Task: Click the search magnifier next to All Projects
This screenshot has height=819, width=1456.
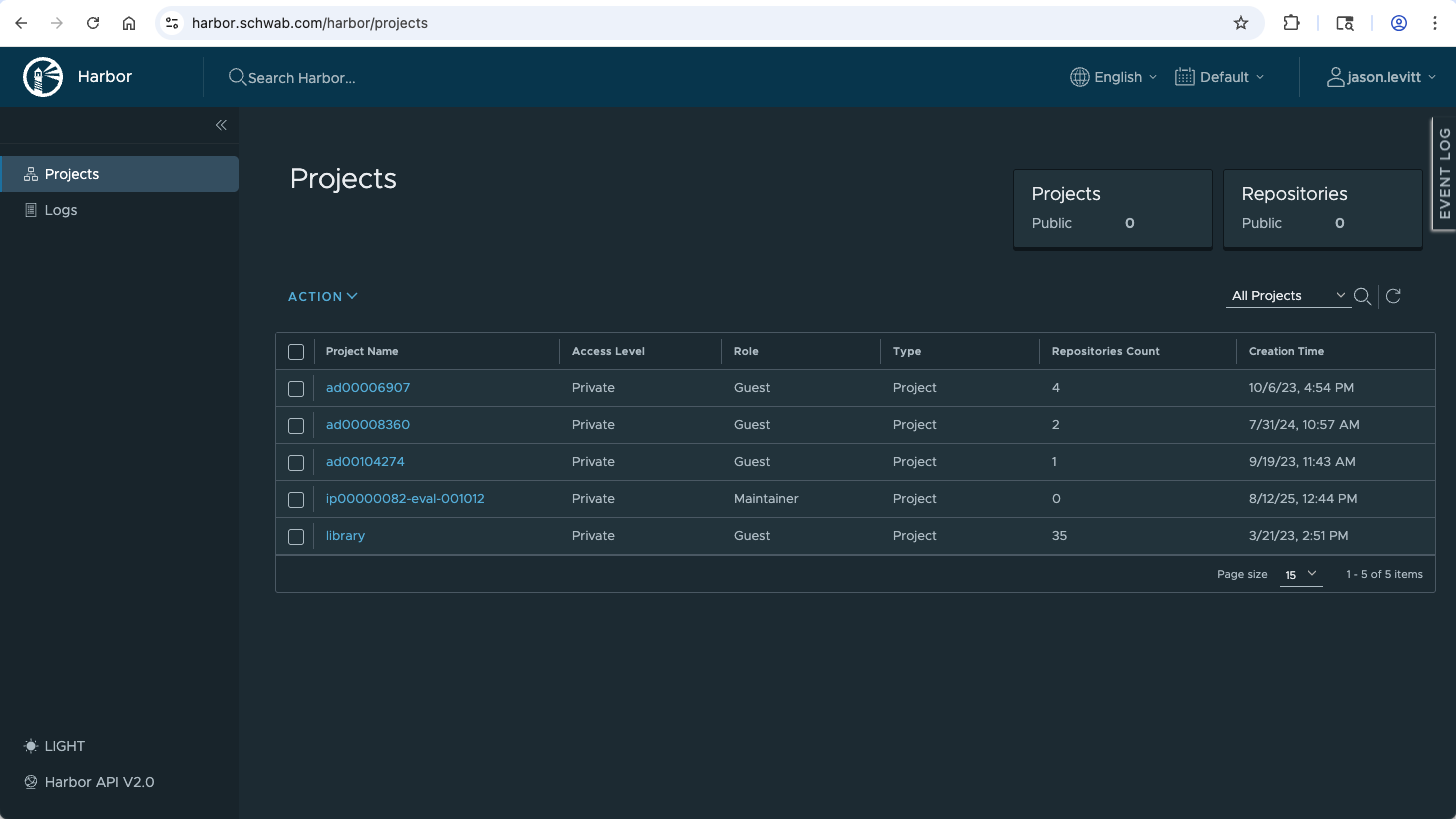Action: [x=1362, y=296]
